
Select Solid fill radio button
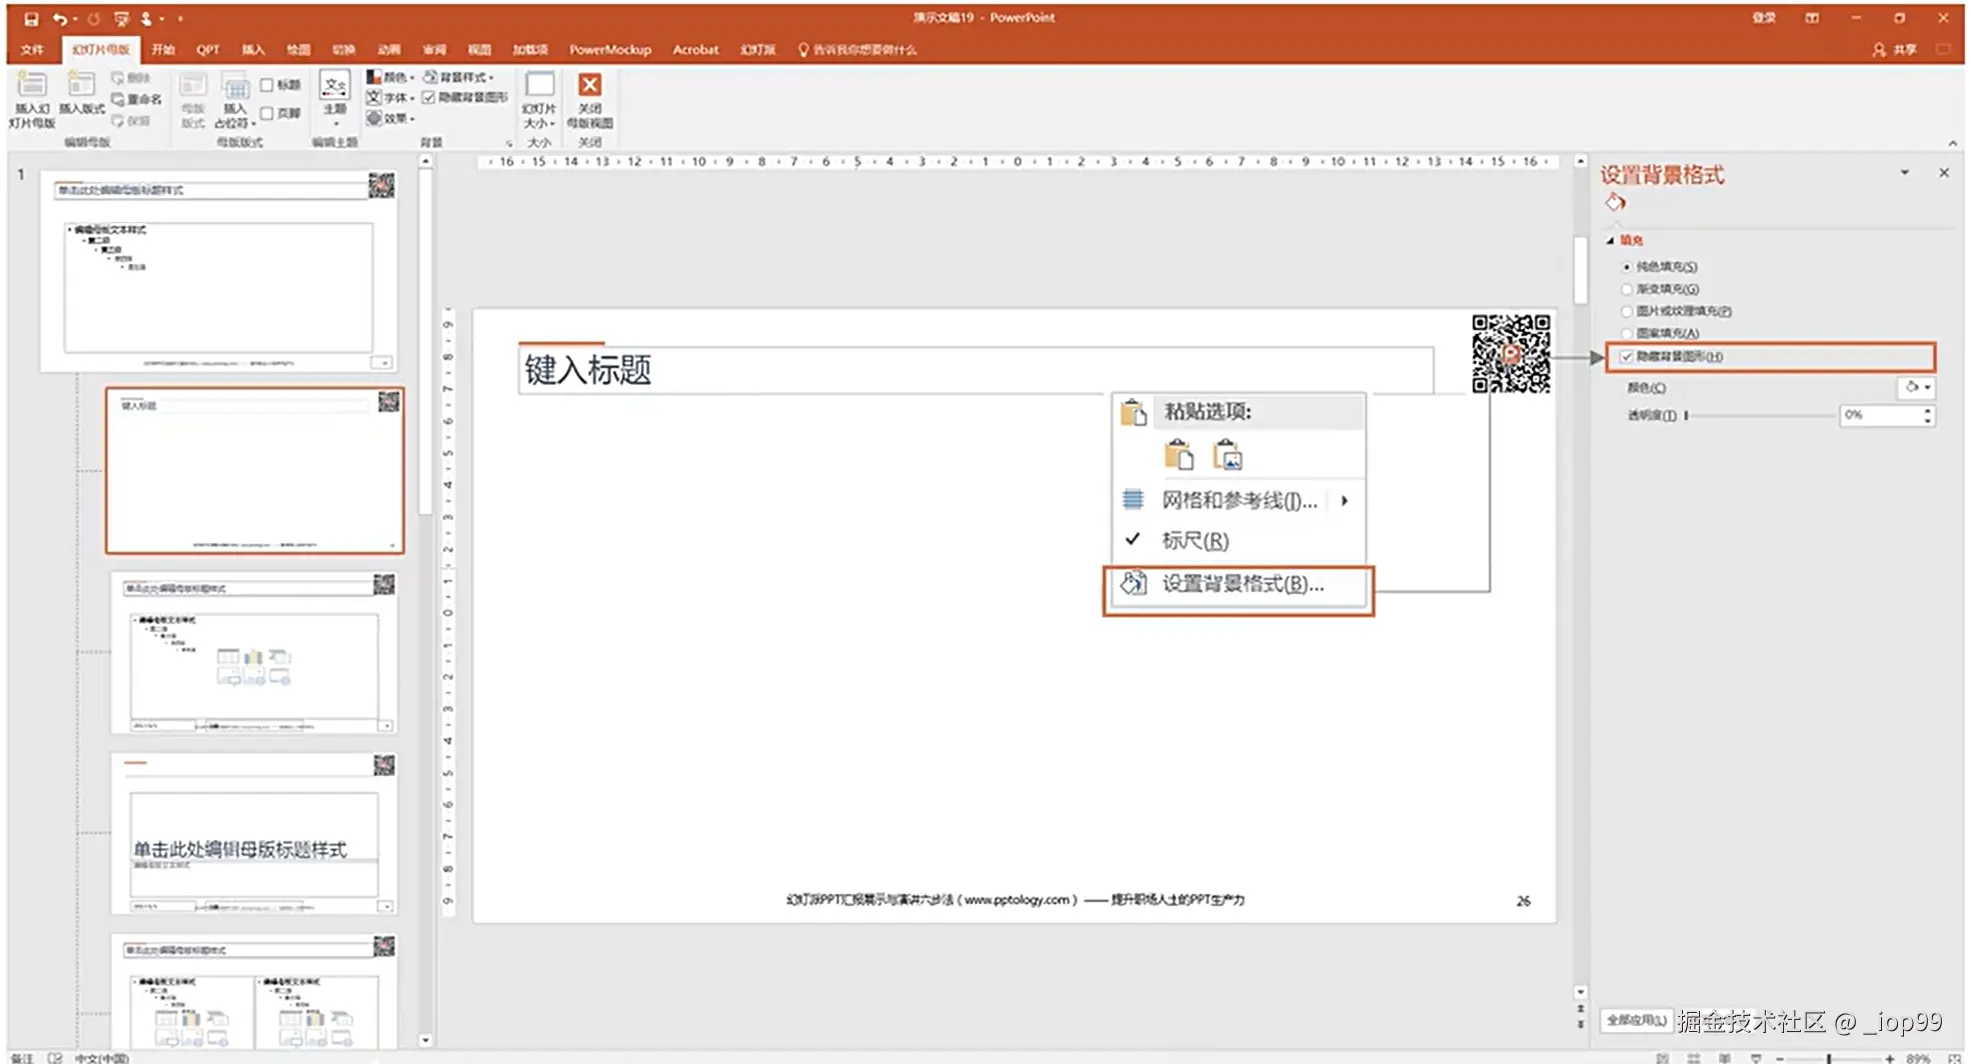pyautogui.click(x=1627, y=267)
